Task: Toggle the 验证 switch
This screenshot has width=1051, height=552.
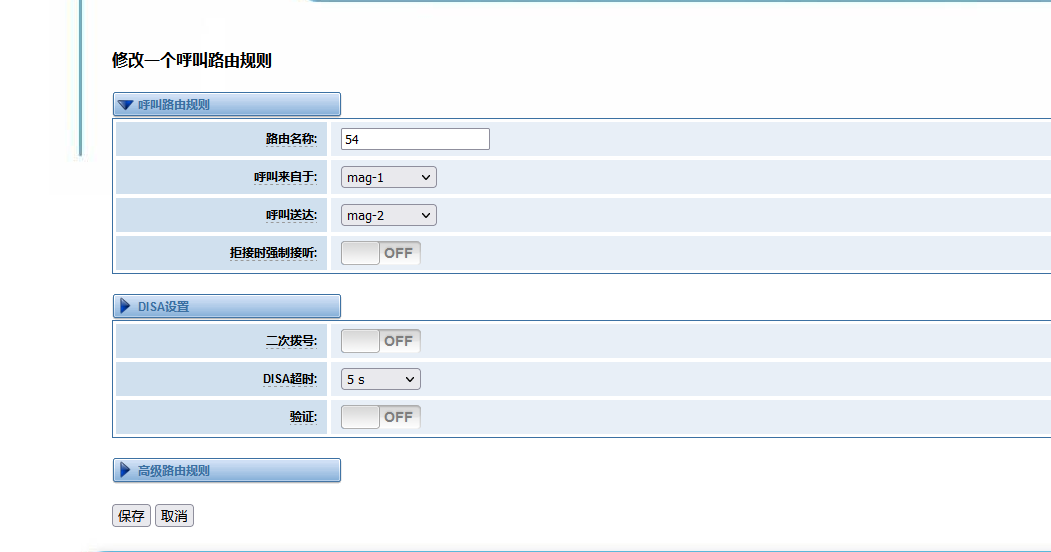Action: (381, 417)
